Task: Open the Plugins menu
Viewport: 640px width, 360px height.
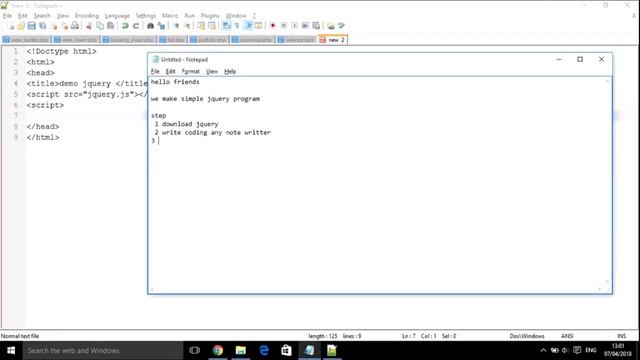Action: pyautogui.click(x=210, y=16)
